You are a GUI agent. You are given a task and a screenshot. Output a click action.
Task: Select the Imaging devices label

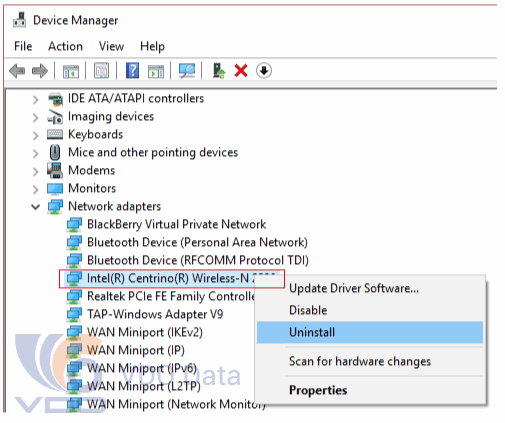[x=111, y=117]
